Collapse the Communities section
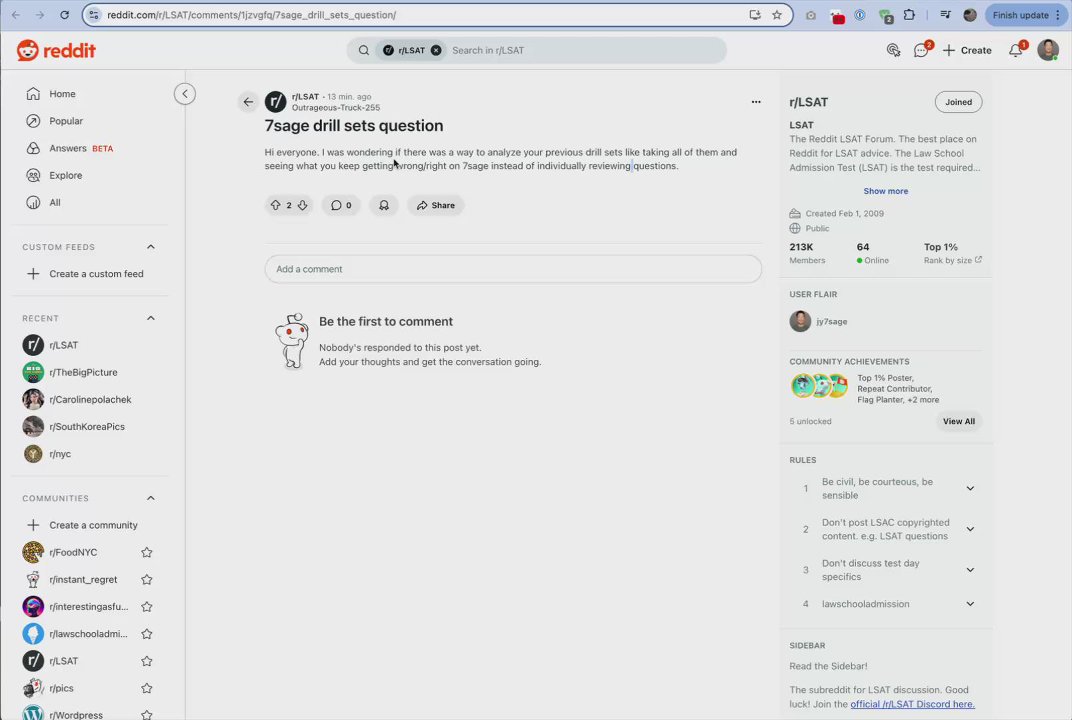Screen dimensions: 1072x720 [150, 498]
